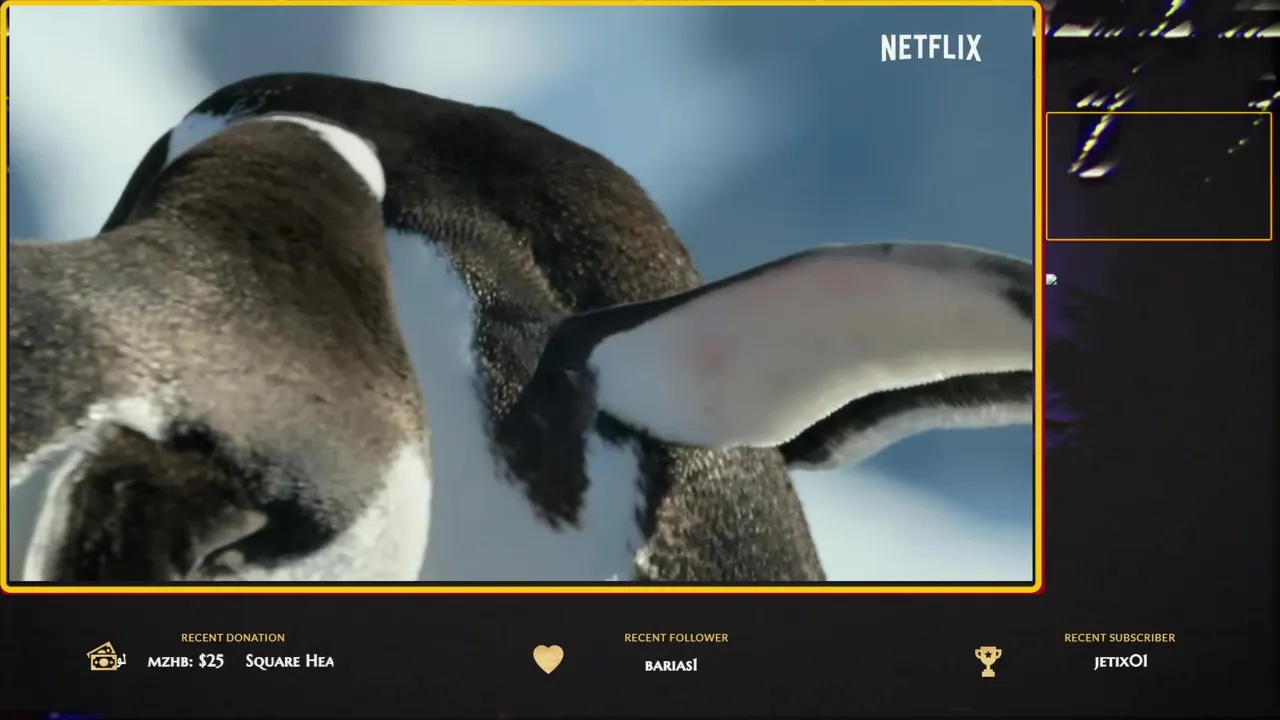The image size is (1280, 720).
Task: Click the recent follower heart icon
Action: (548, 659)
